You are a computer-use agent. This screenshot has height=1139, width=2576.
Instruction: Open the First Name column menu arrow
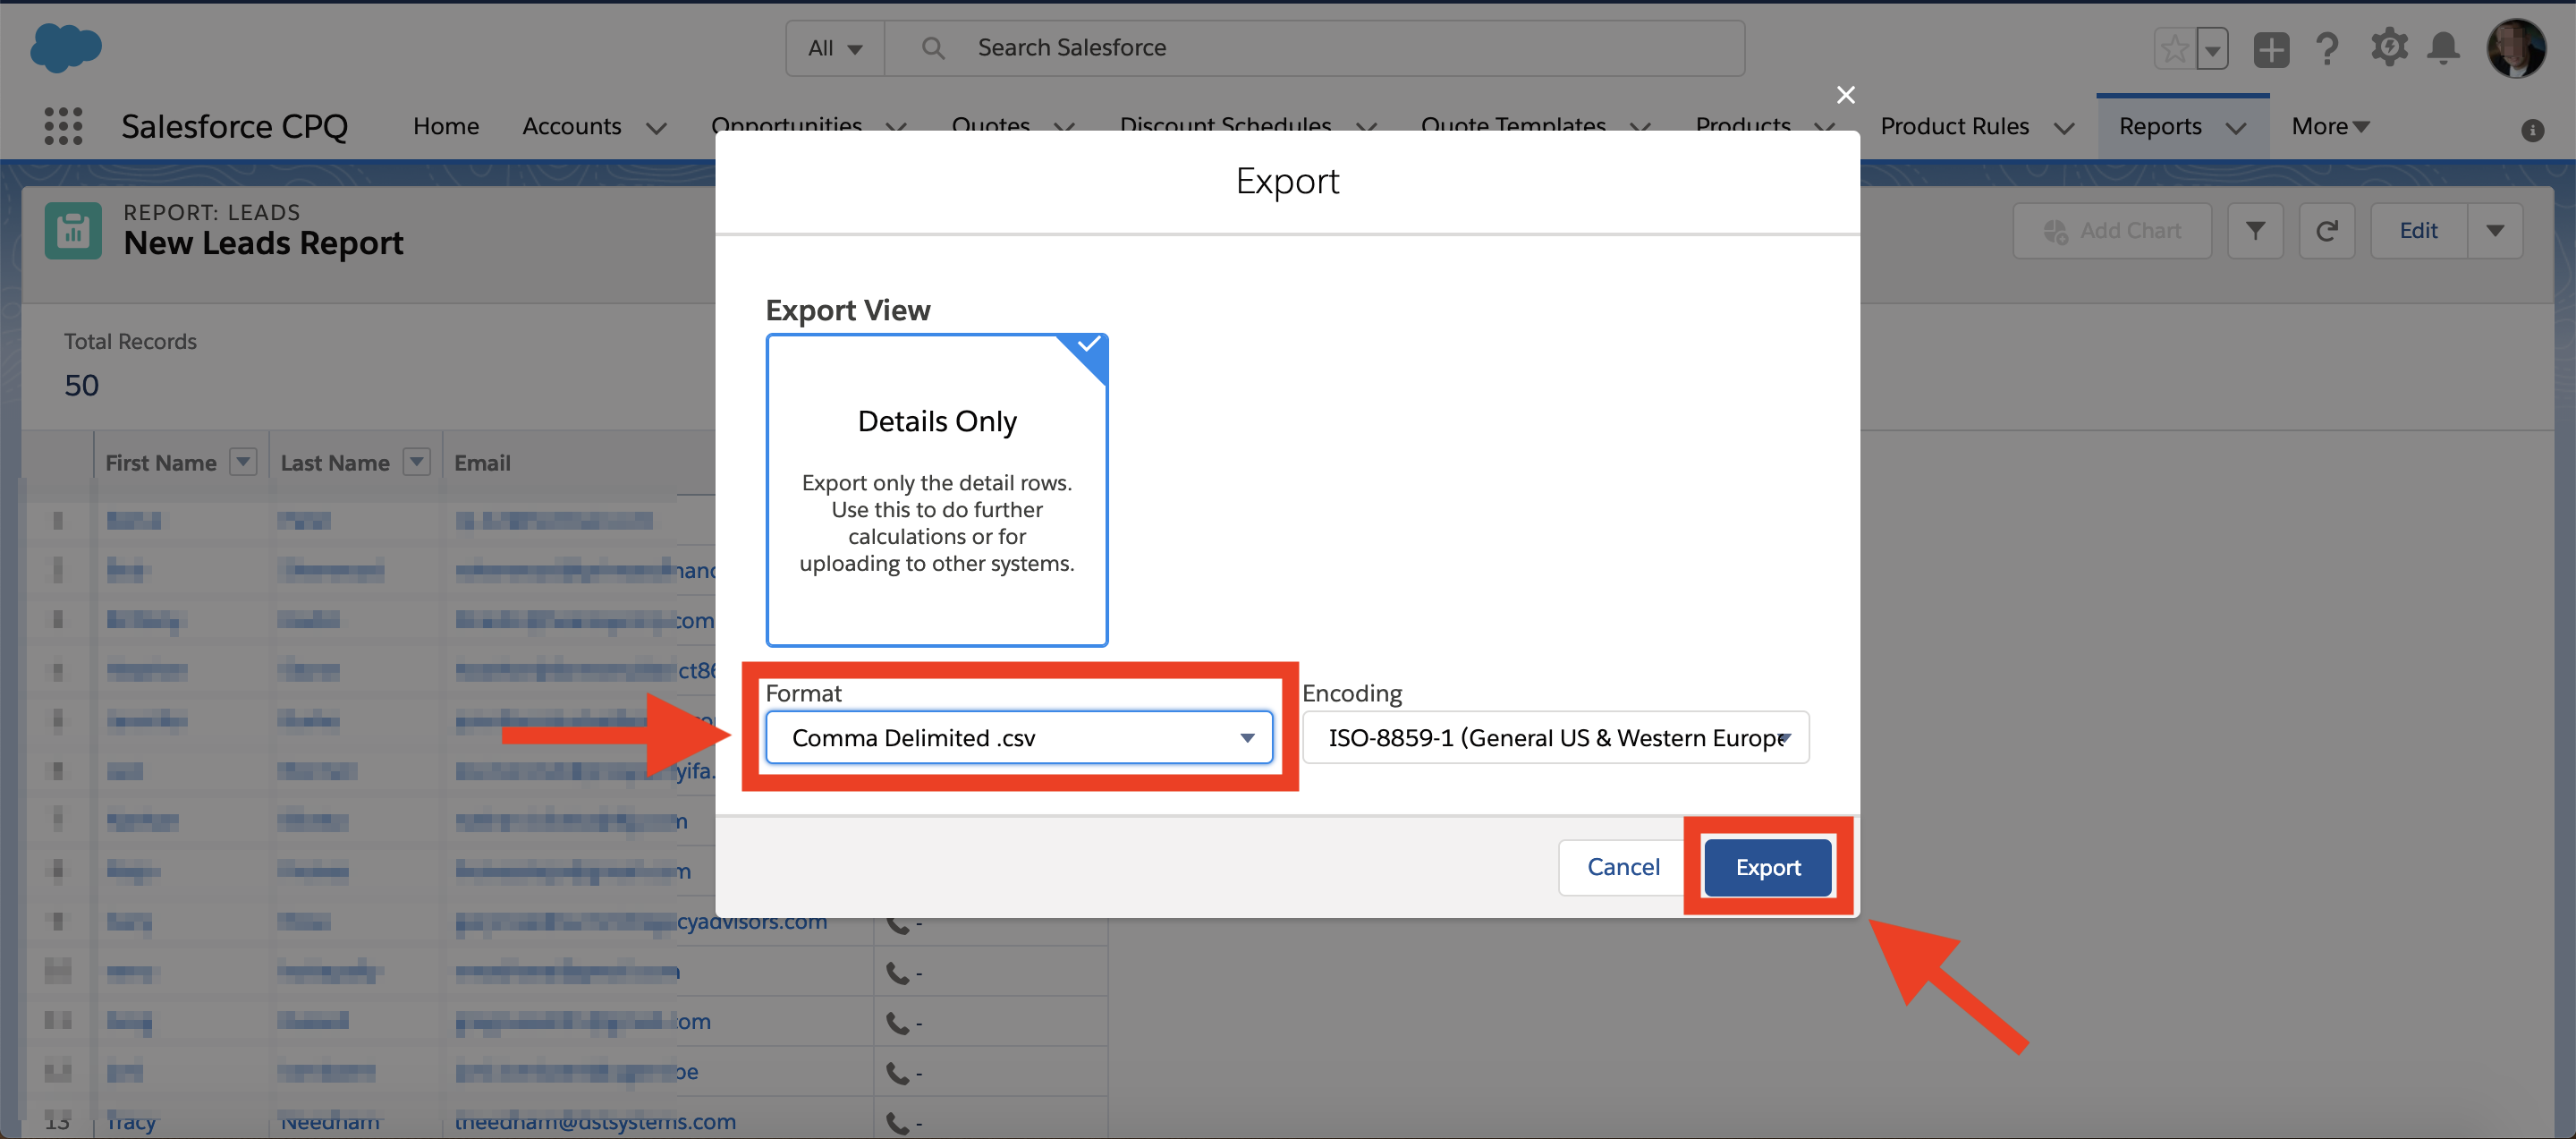243,461
